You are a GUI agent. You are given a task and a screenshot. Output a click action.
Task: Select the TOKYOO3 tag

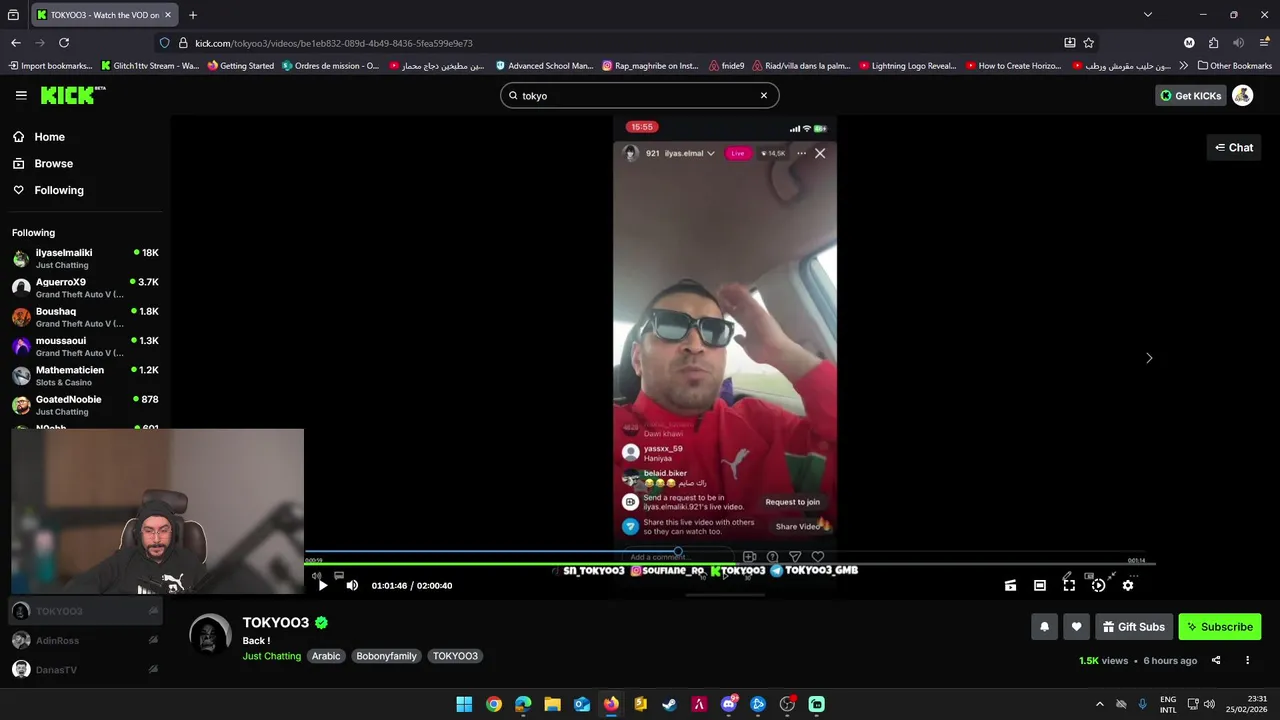pyautogui.click(x=455, y=656)
